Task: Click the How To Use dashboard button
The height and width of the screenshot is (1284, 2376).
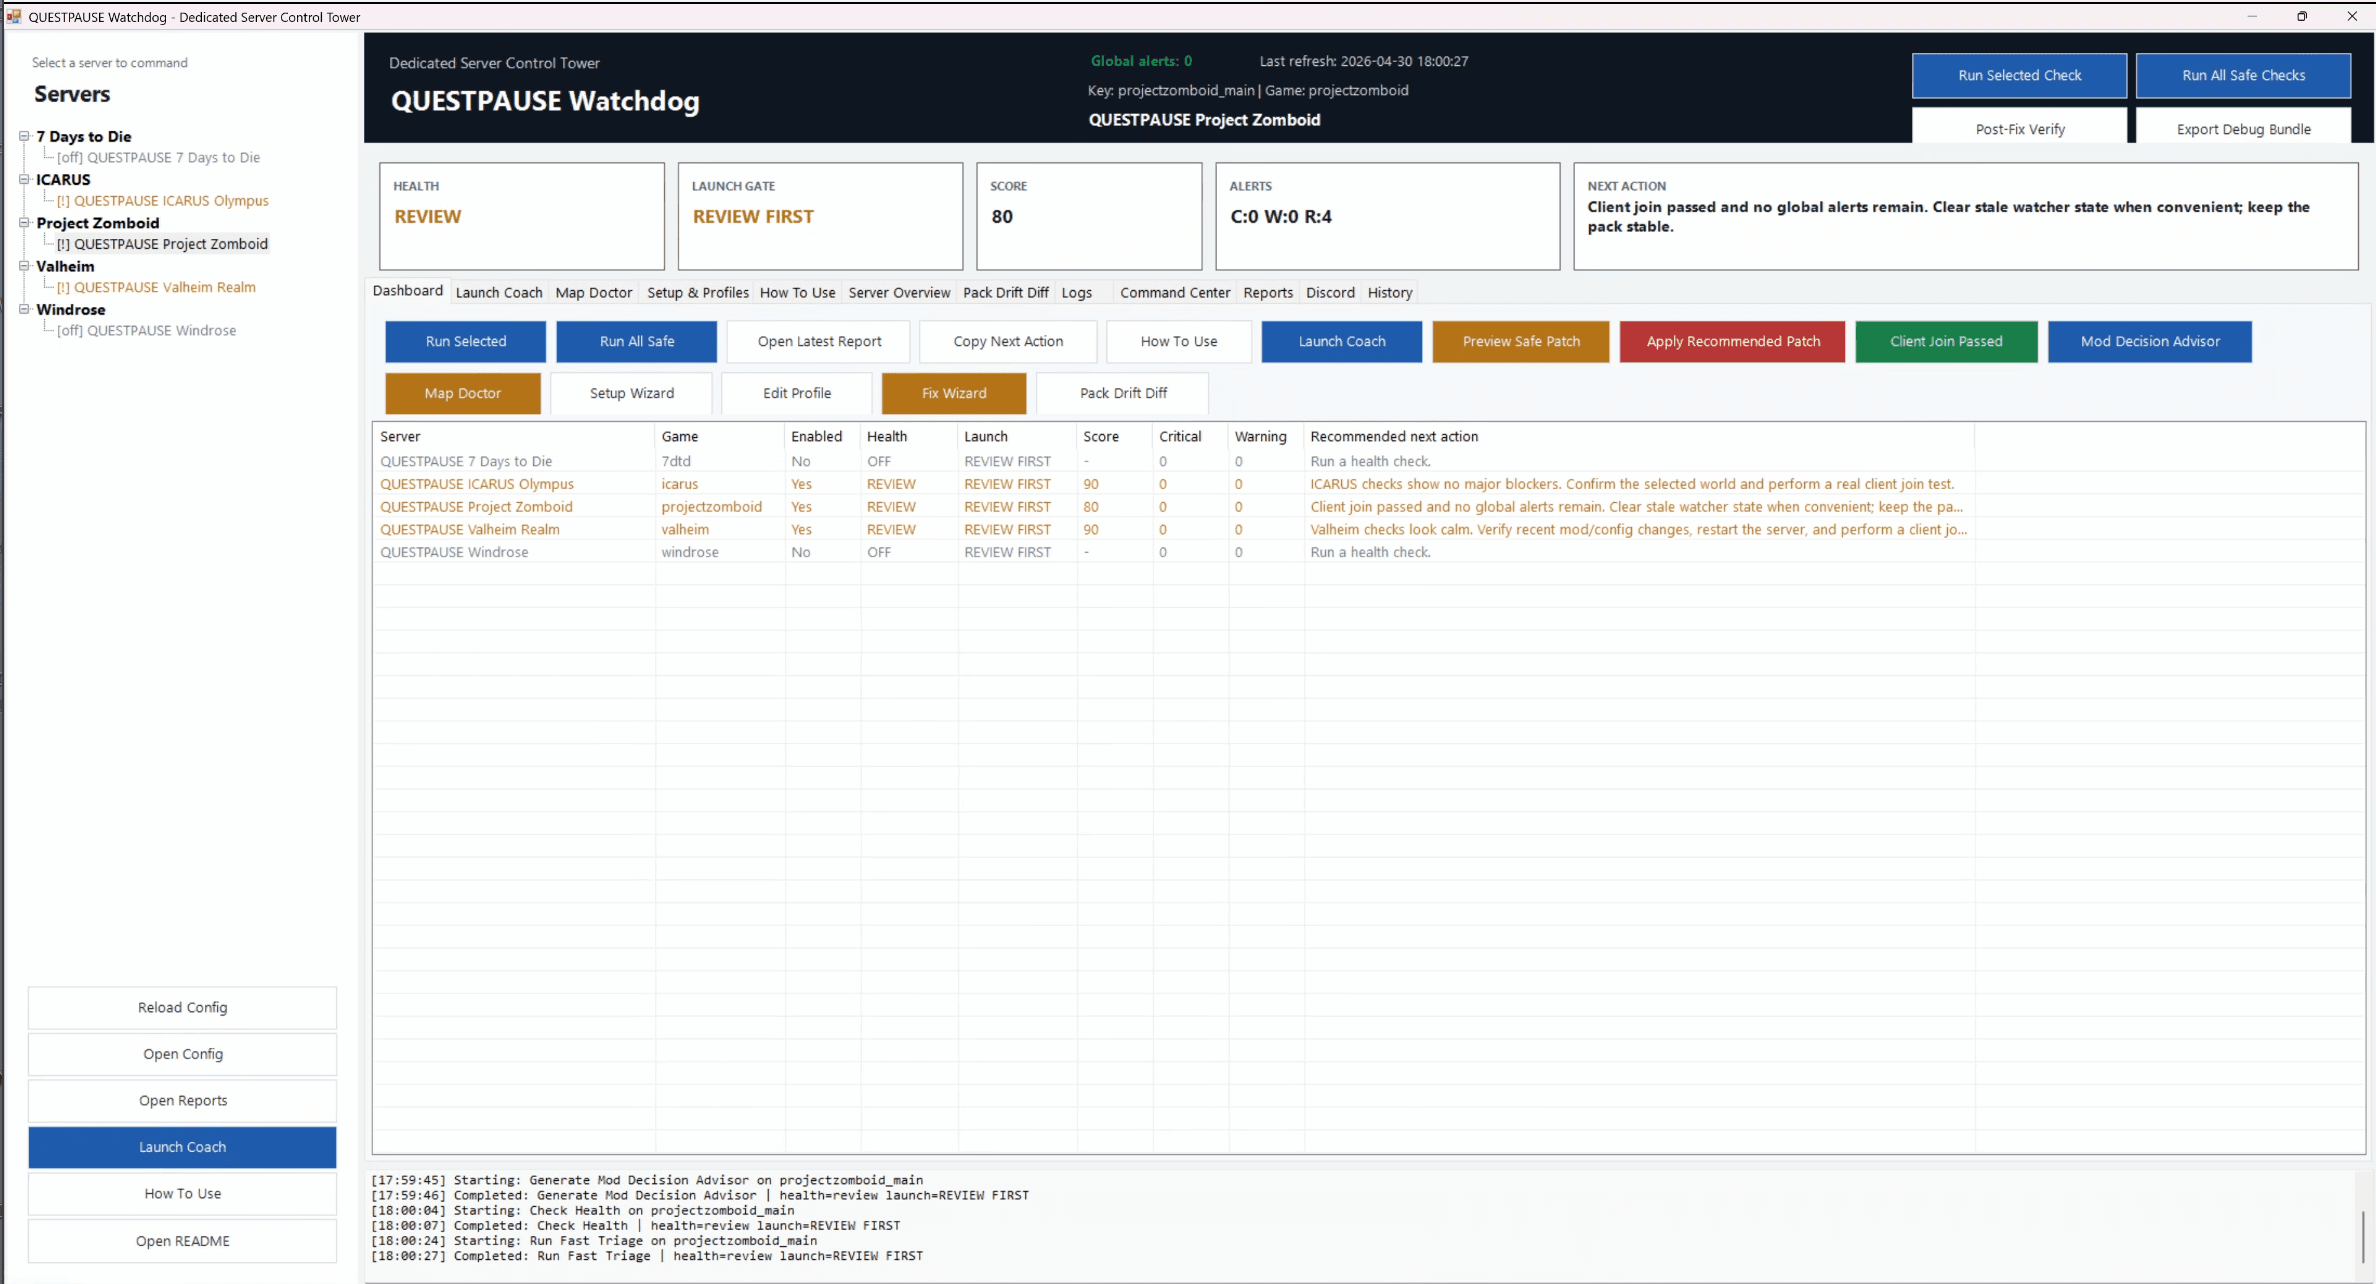Action: click(x=1179, y=341)
